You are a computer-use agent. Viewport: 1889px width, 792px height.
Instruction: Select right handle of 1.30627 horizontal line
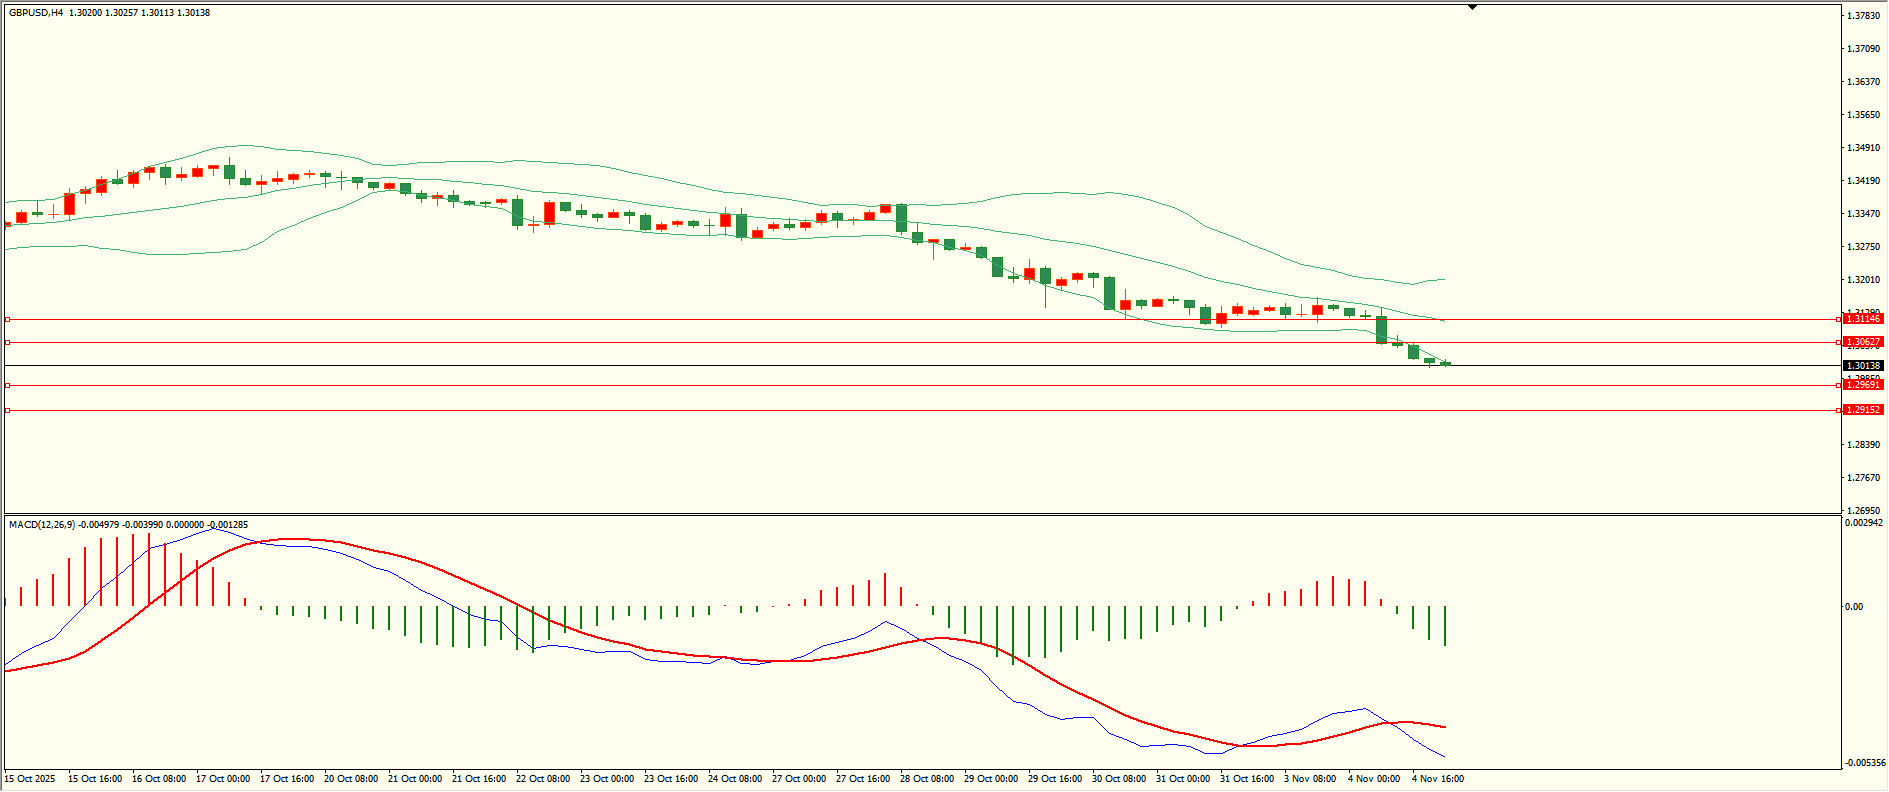(x=1838, y=342)
